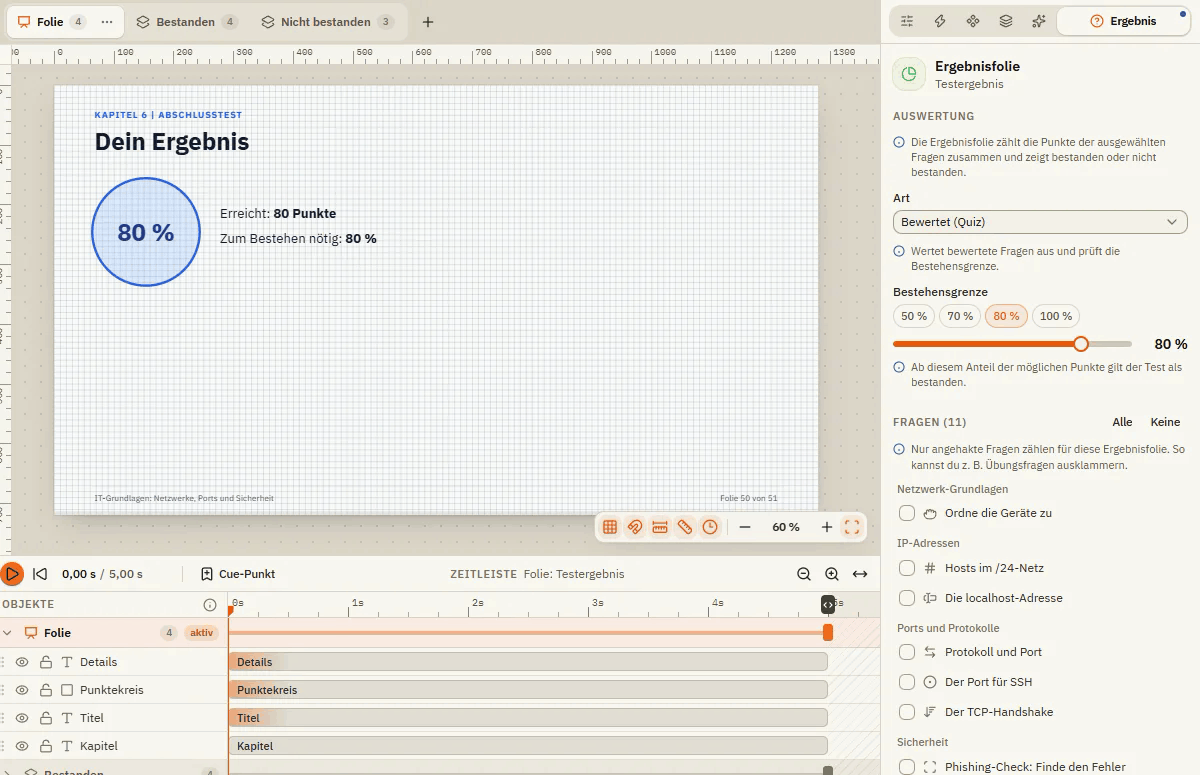Toggle visibility of the Titel object
This screenshot has width=1200, height=775.
[x=22, y=718]
